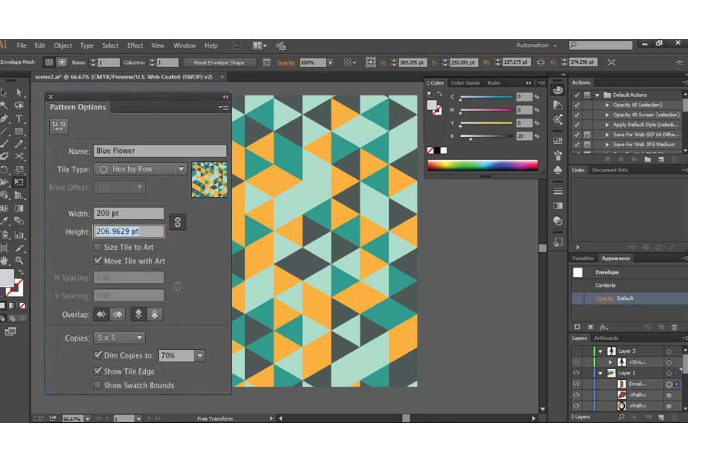
Task: Collapse Layer 3 in Layers panel
Action: (x=600, y=351)
